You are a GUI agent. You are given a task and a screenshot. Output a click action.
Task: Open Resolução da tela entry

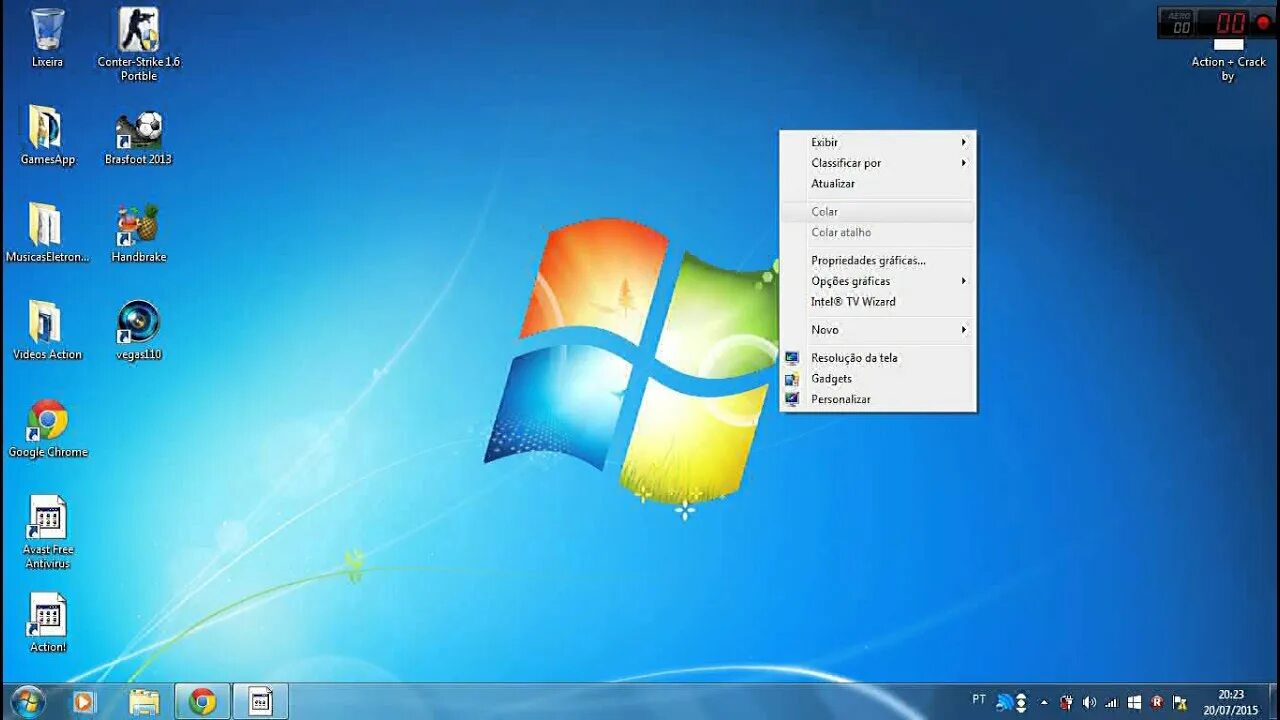[x=878, y=358]
